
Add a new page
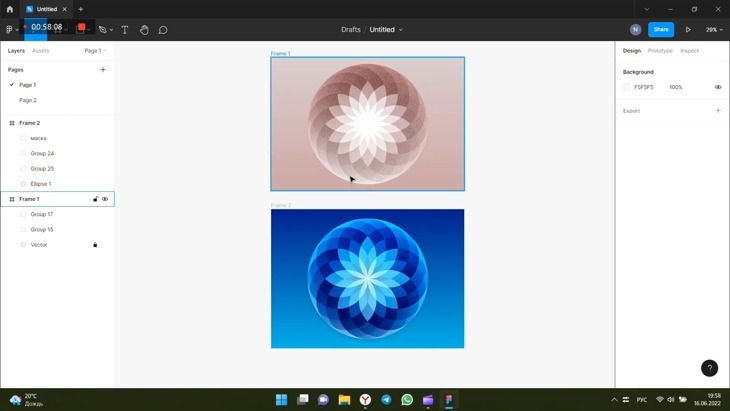[x=103, y=70]
